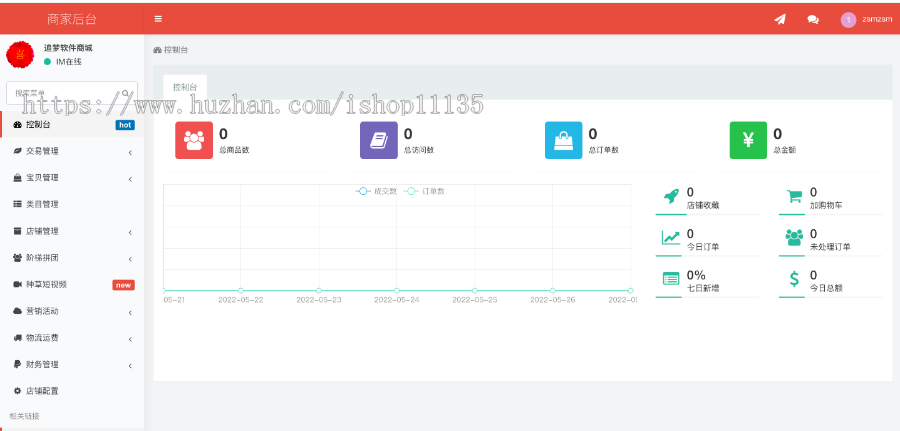The image size is (900, 431).
Task: Open 物流运费 menu item
Action: tap(72, 338)
